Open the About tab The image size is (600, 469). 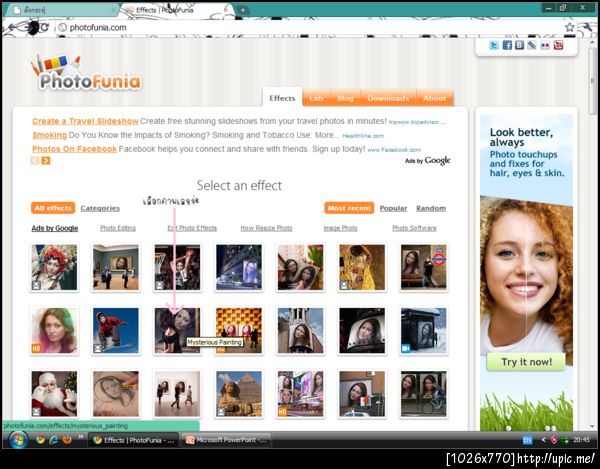click(x=434, y=98)
